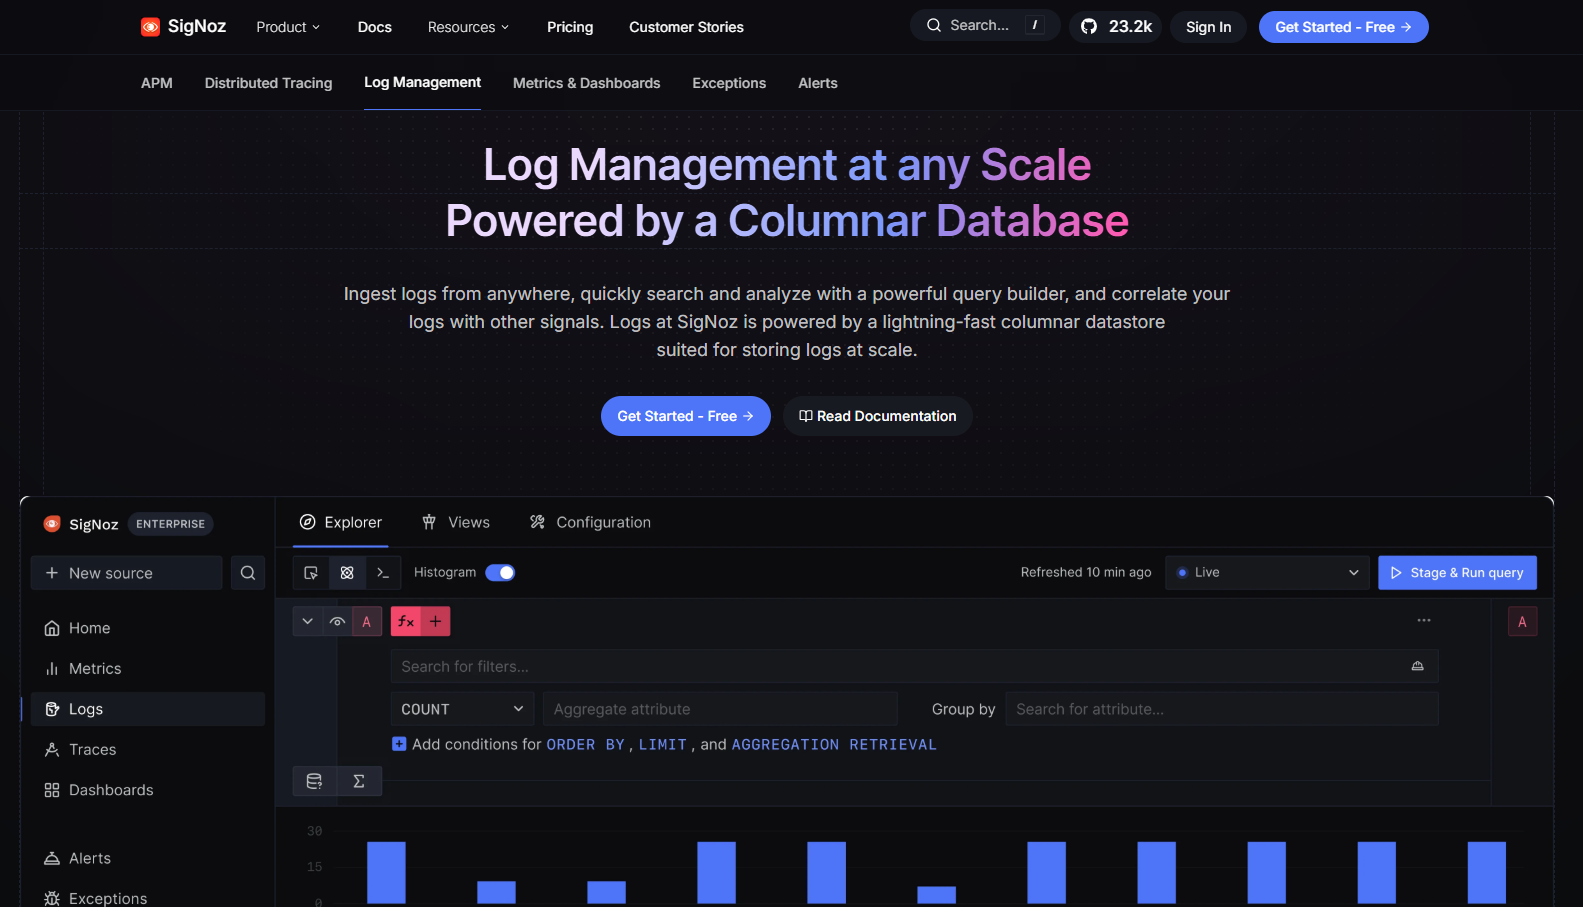Click the Sign In button
The image size is (1583, 907).
1208,27
